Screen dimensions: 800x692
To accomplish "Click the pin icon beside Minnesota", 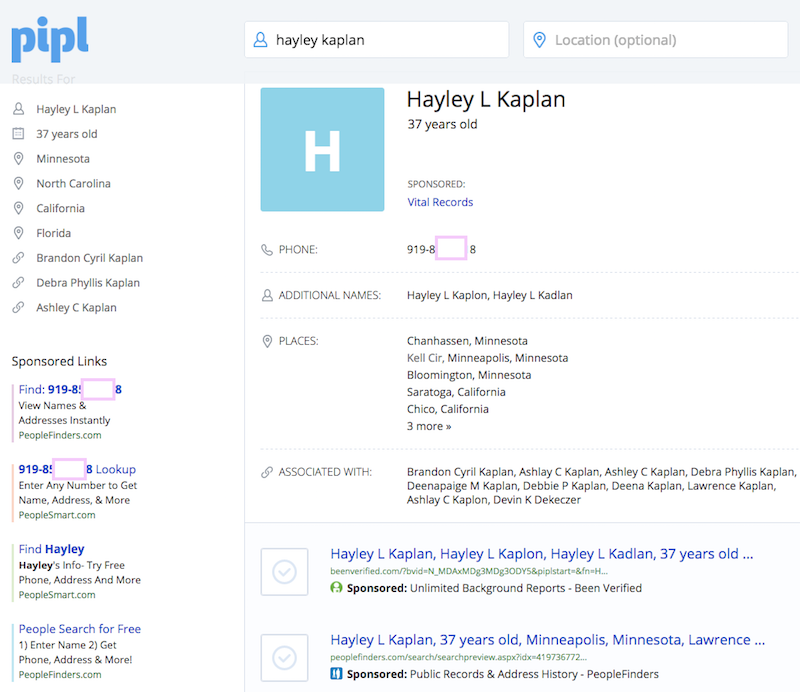I will [x=18, y=159].
